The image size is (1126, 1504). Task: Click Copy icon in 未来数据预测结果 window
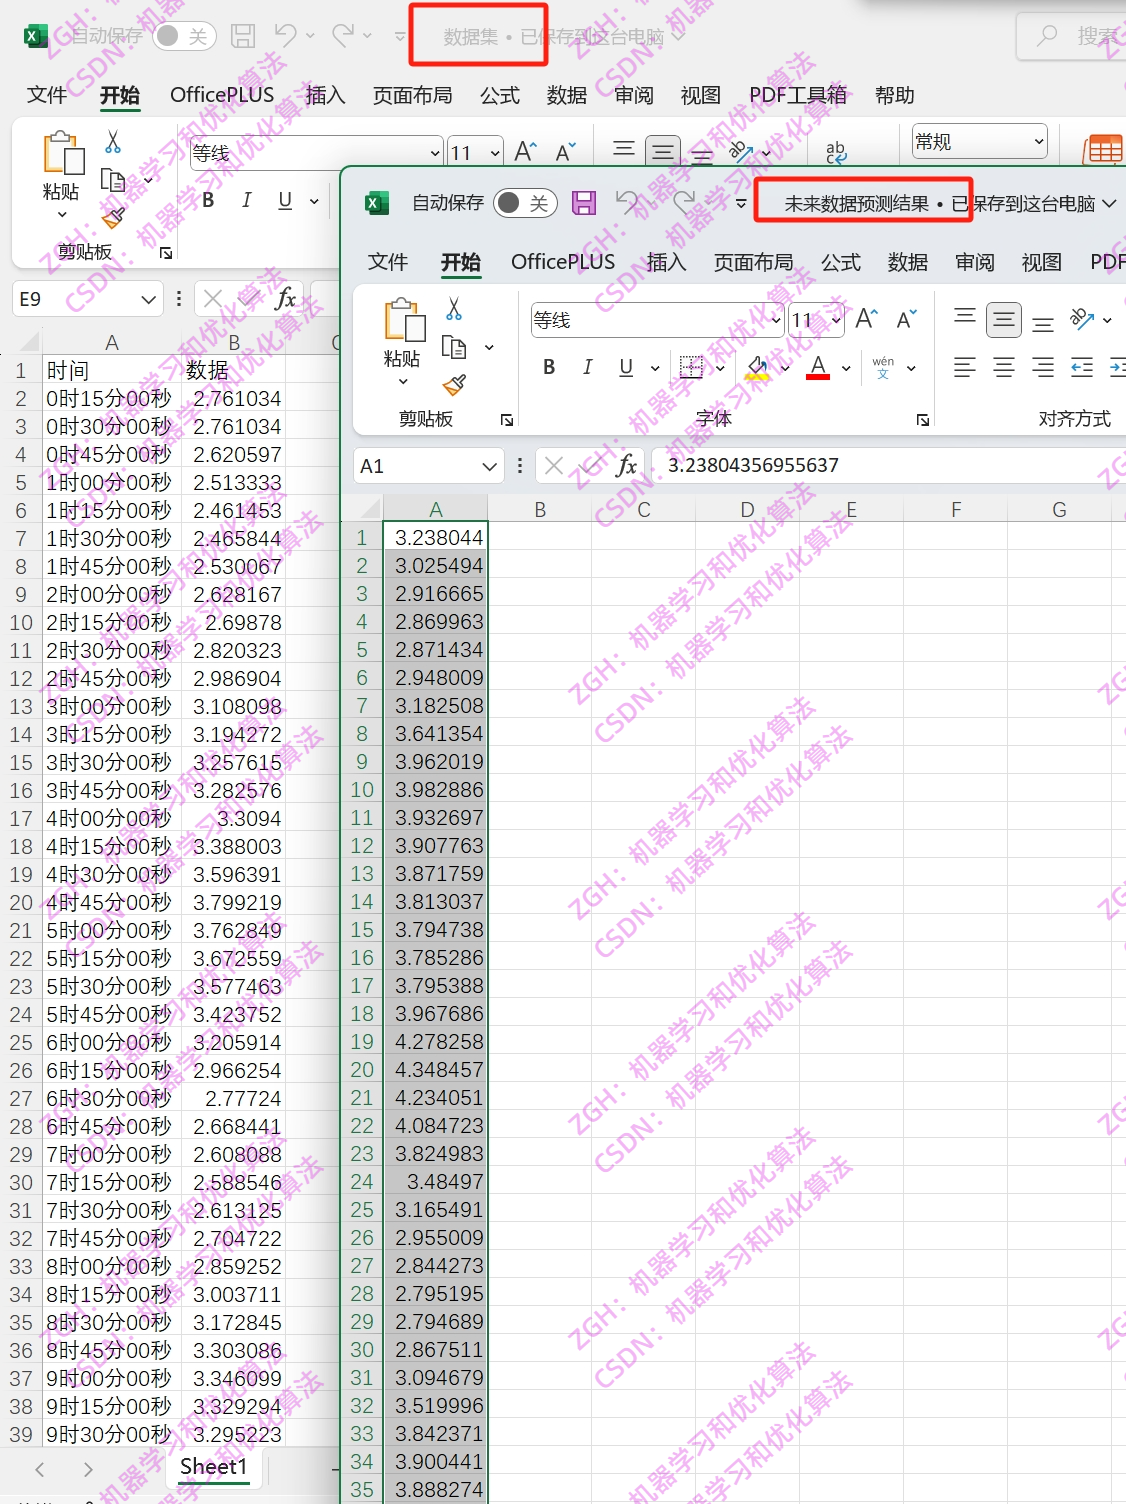tap(455, 347)
